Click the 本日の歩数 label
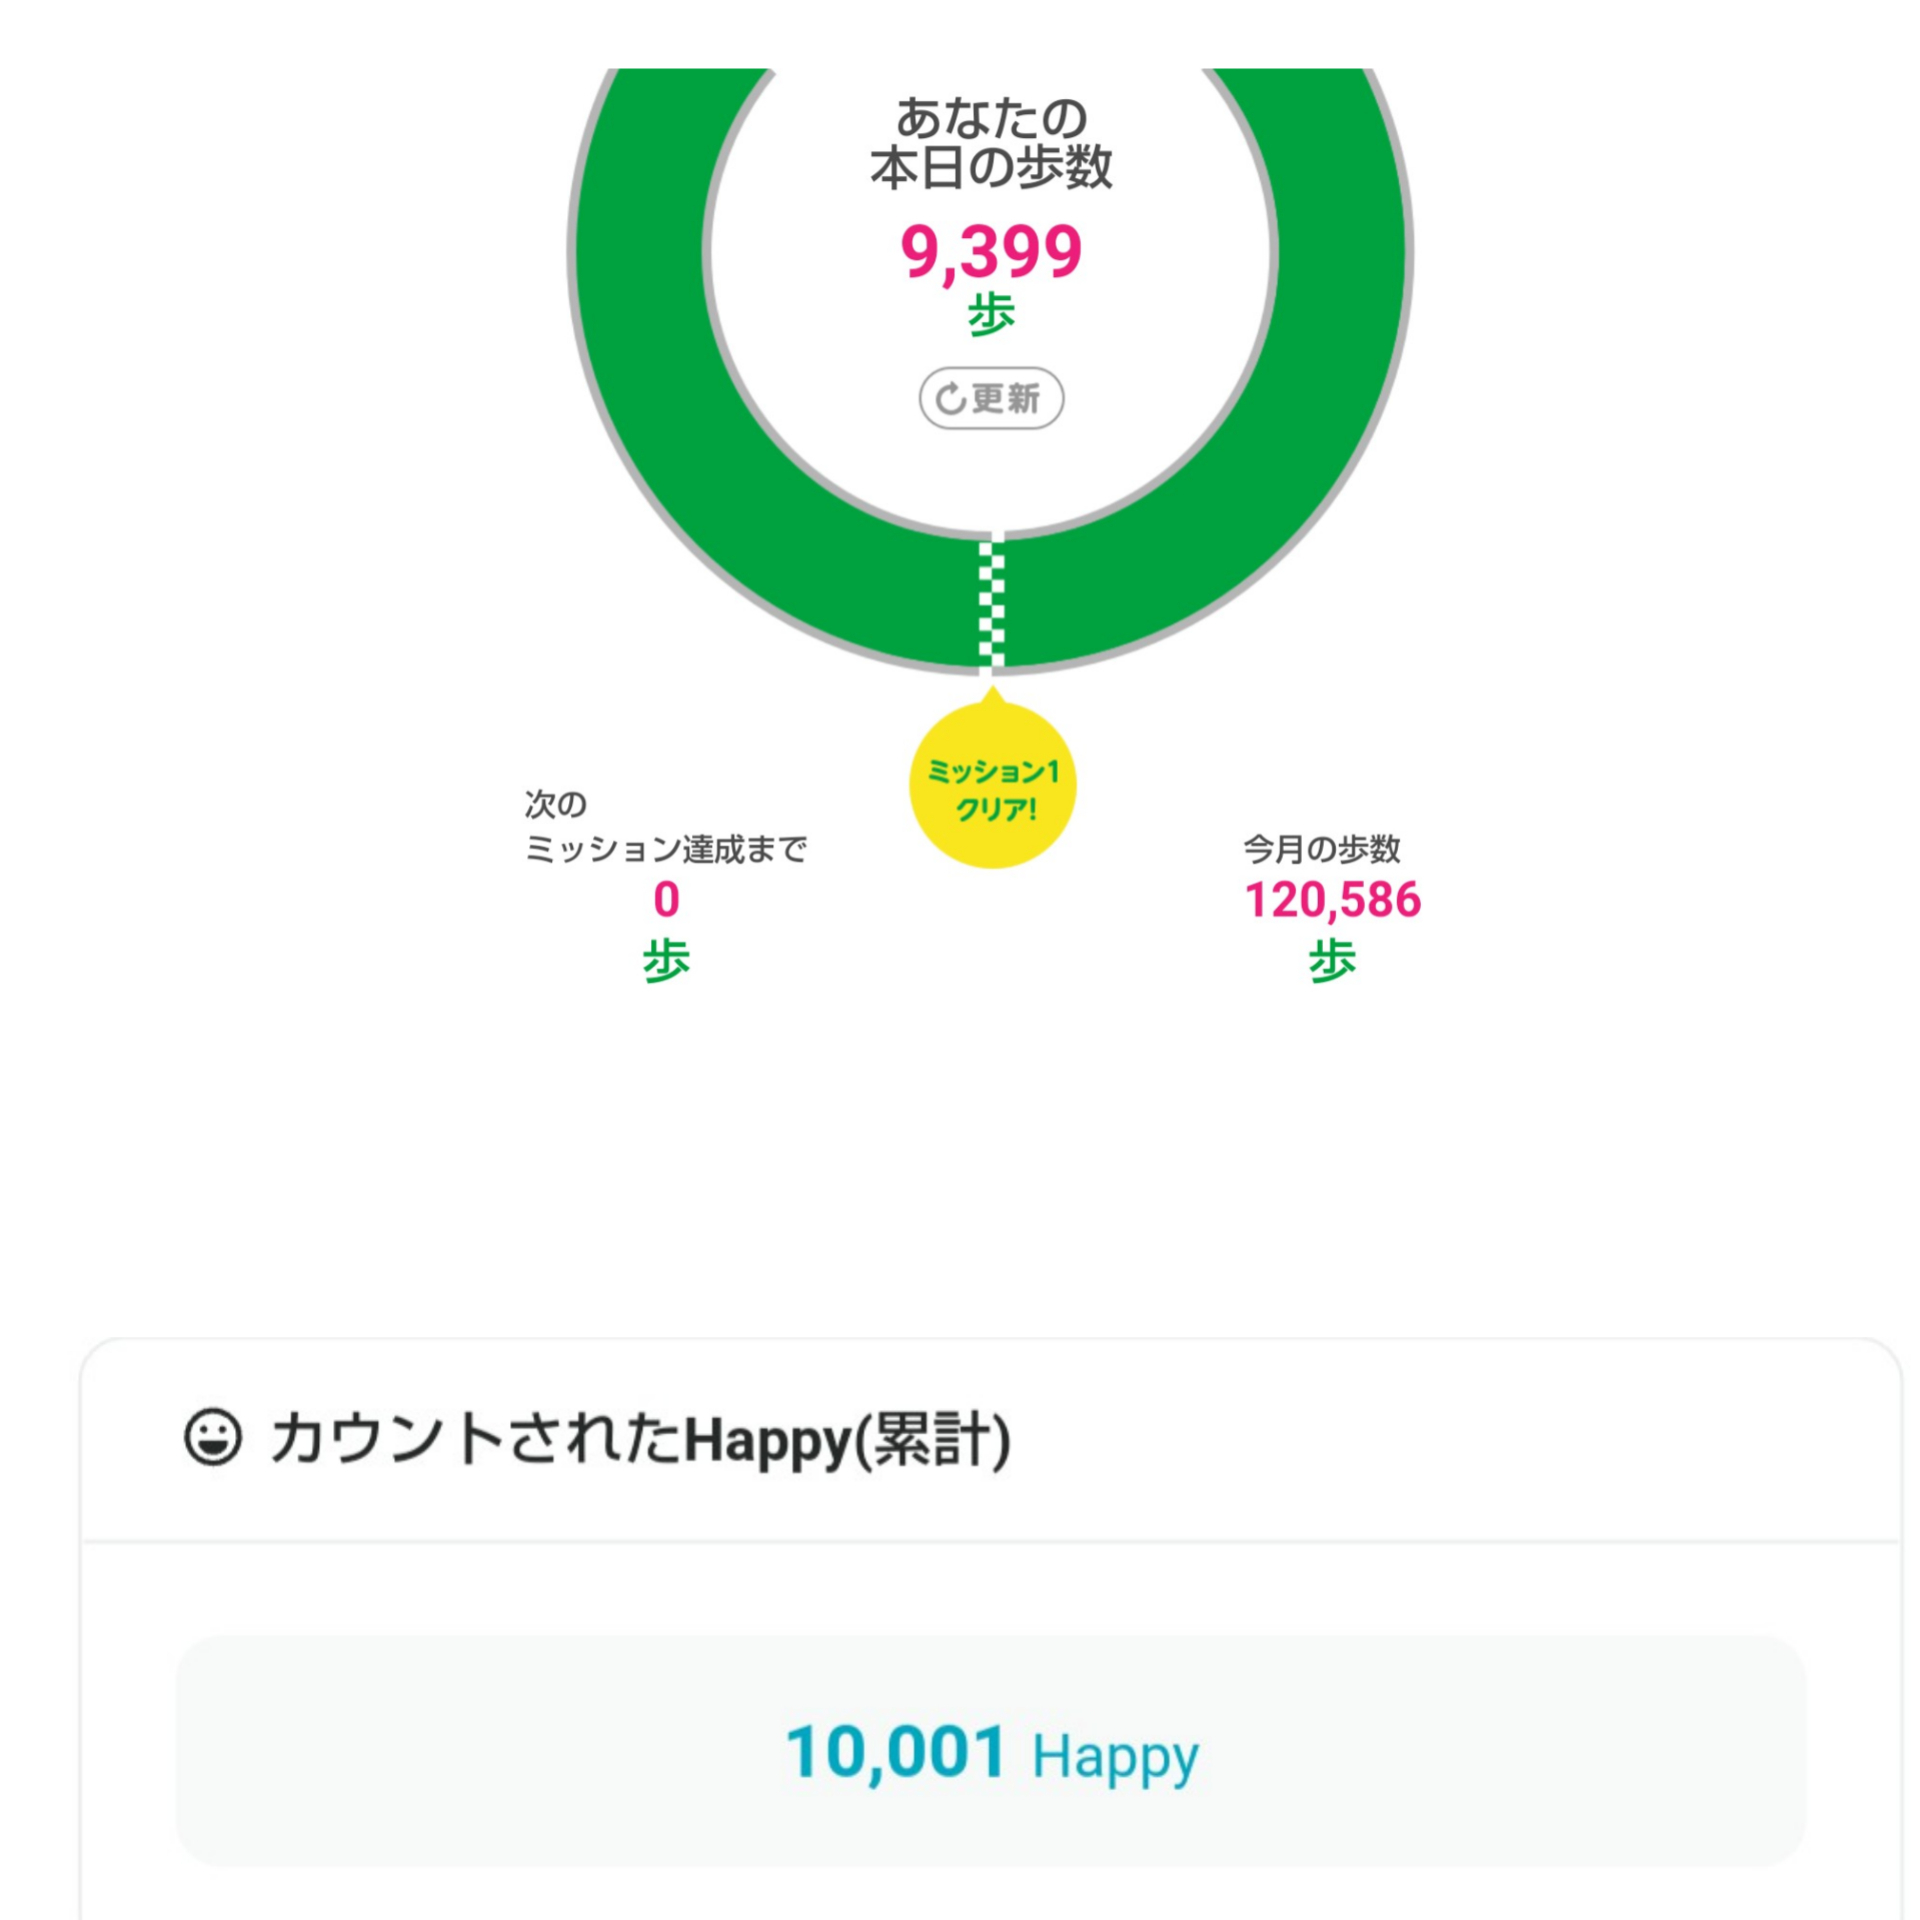 click(991, 167)
